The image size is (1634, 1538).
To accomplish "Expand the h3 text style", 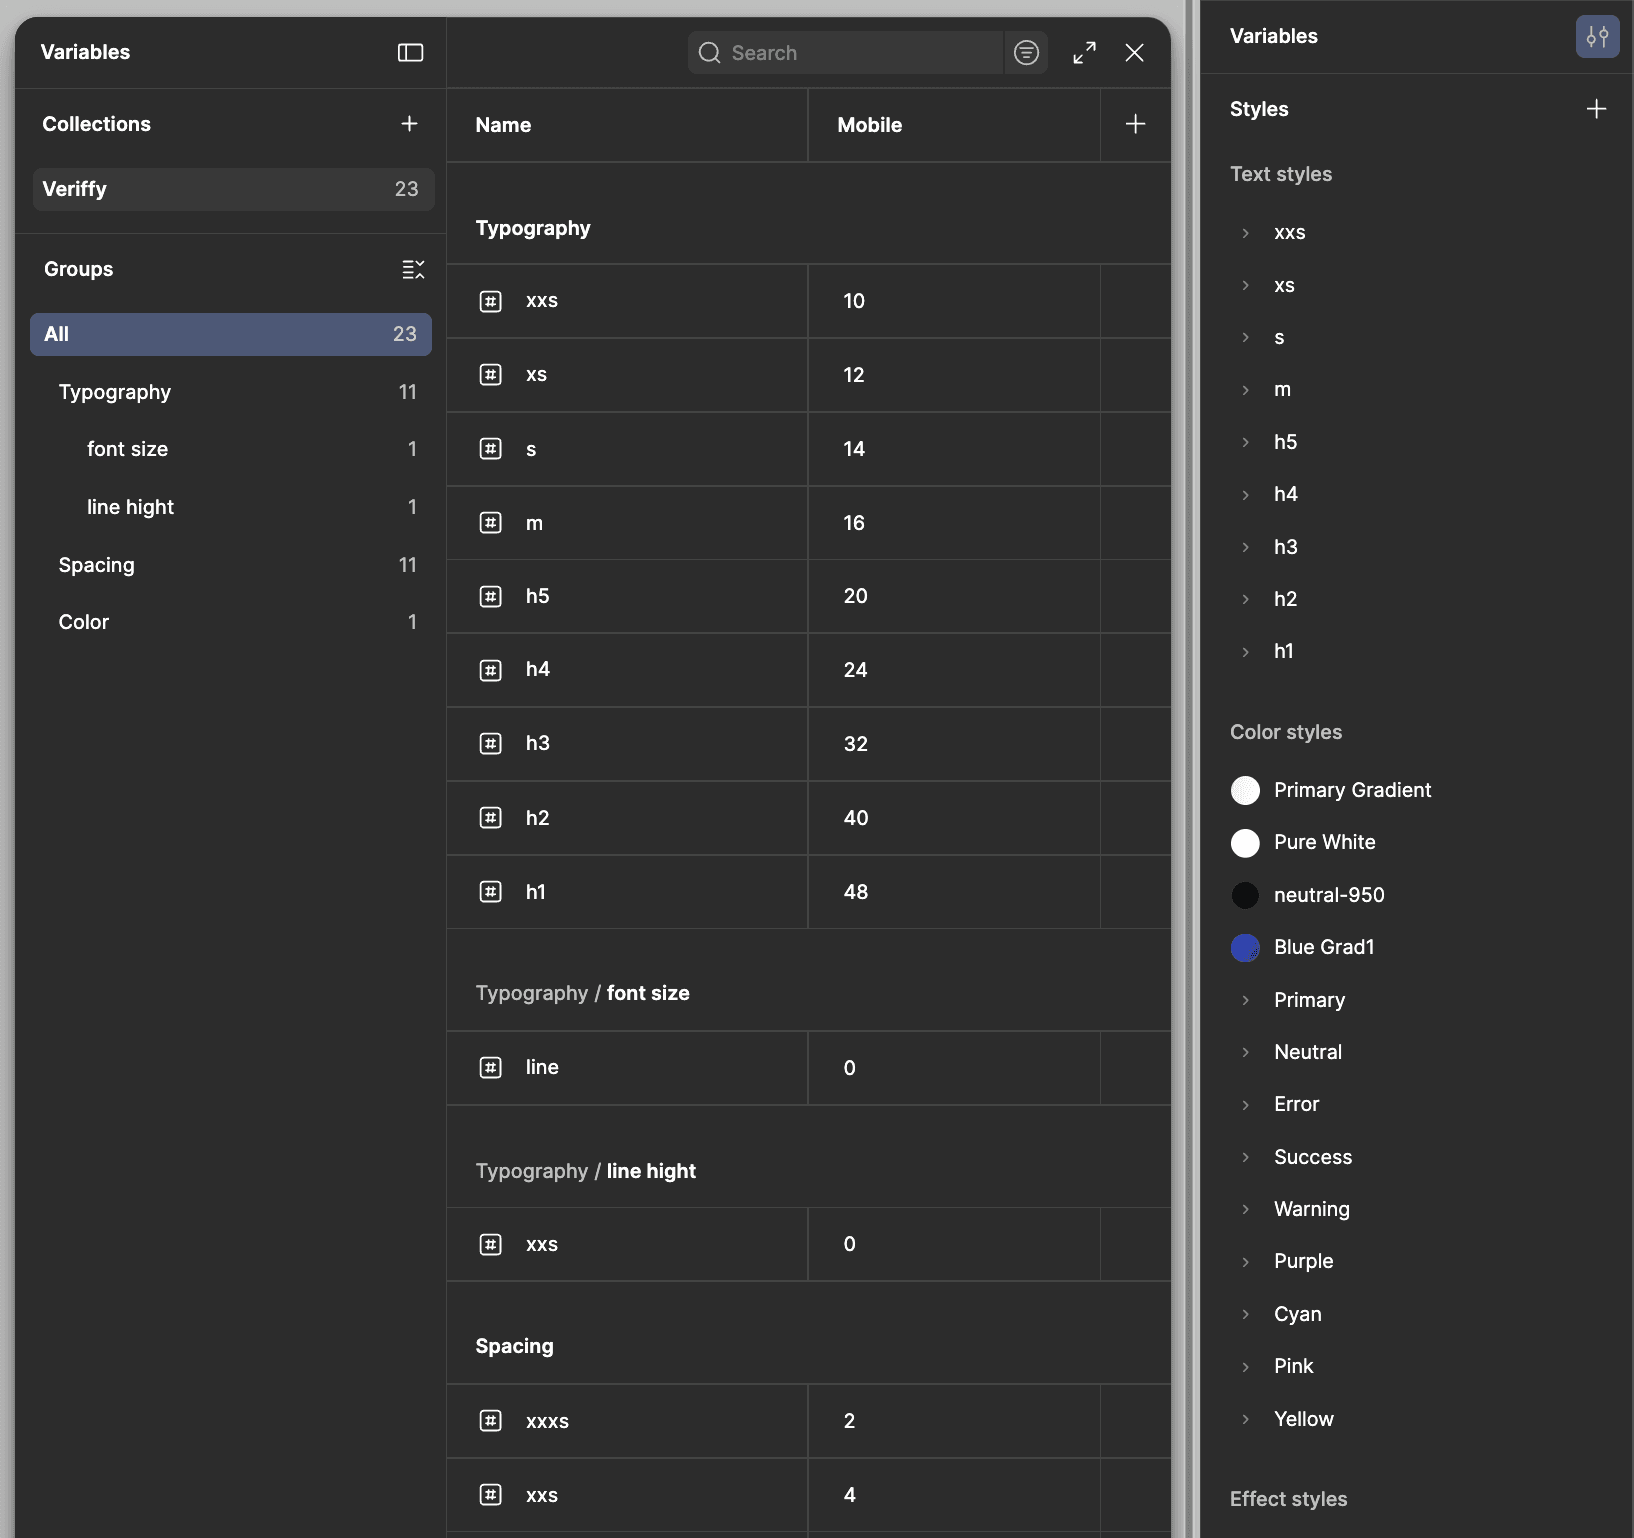I will pos(1245,547).
